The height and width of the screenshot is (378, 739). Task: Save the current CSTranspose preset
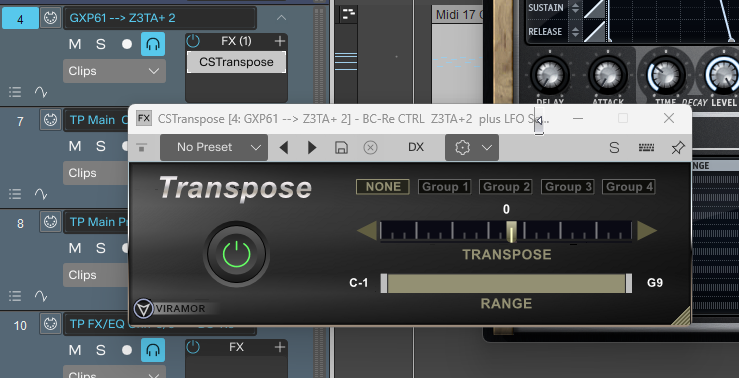point(341,148)
